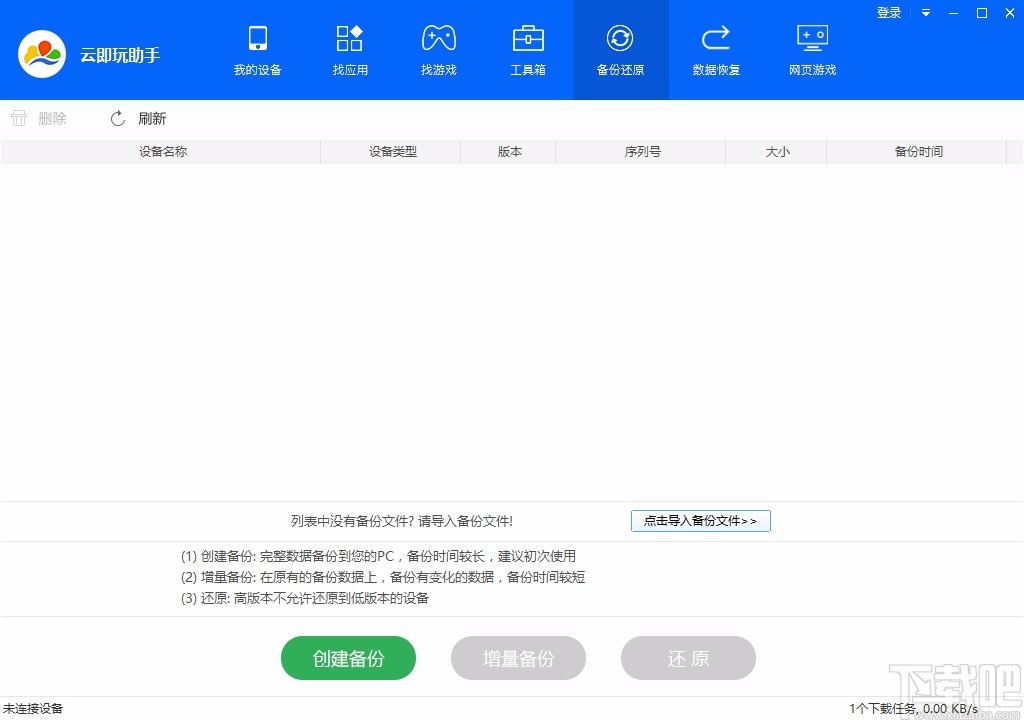Switch to 数据恢复 data recovery
This screenshot has height=720, width=1024.
coord(716,50)
